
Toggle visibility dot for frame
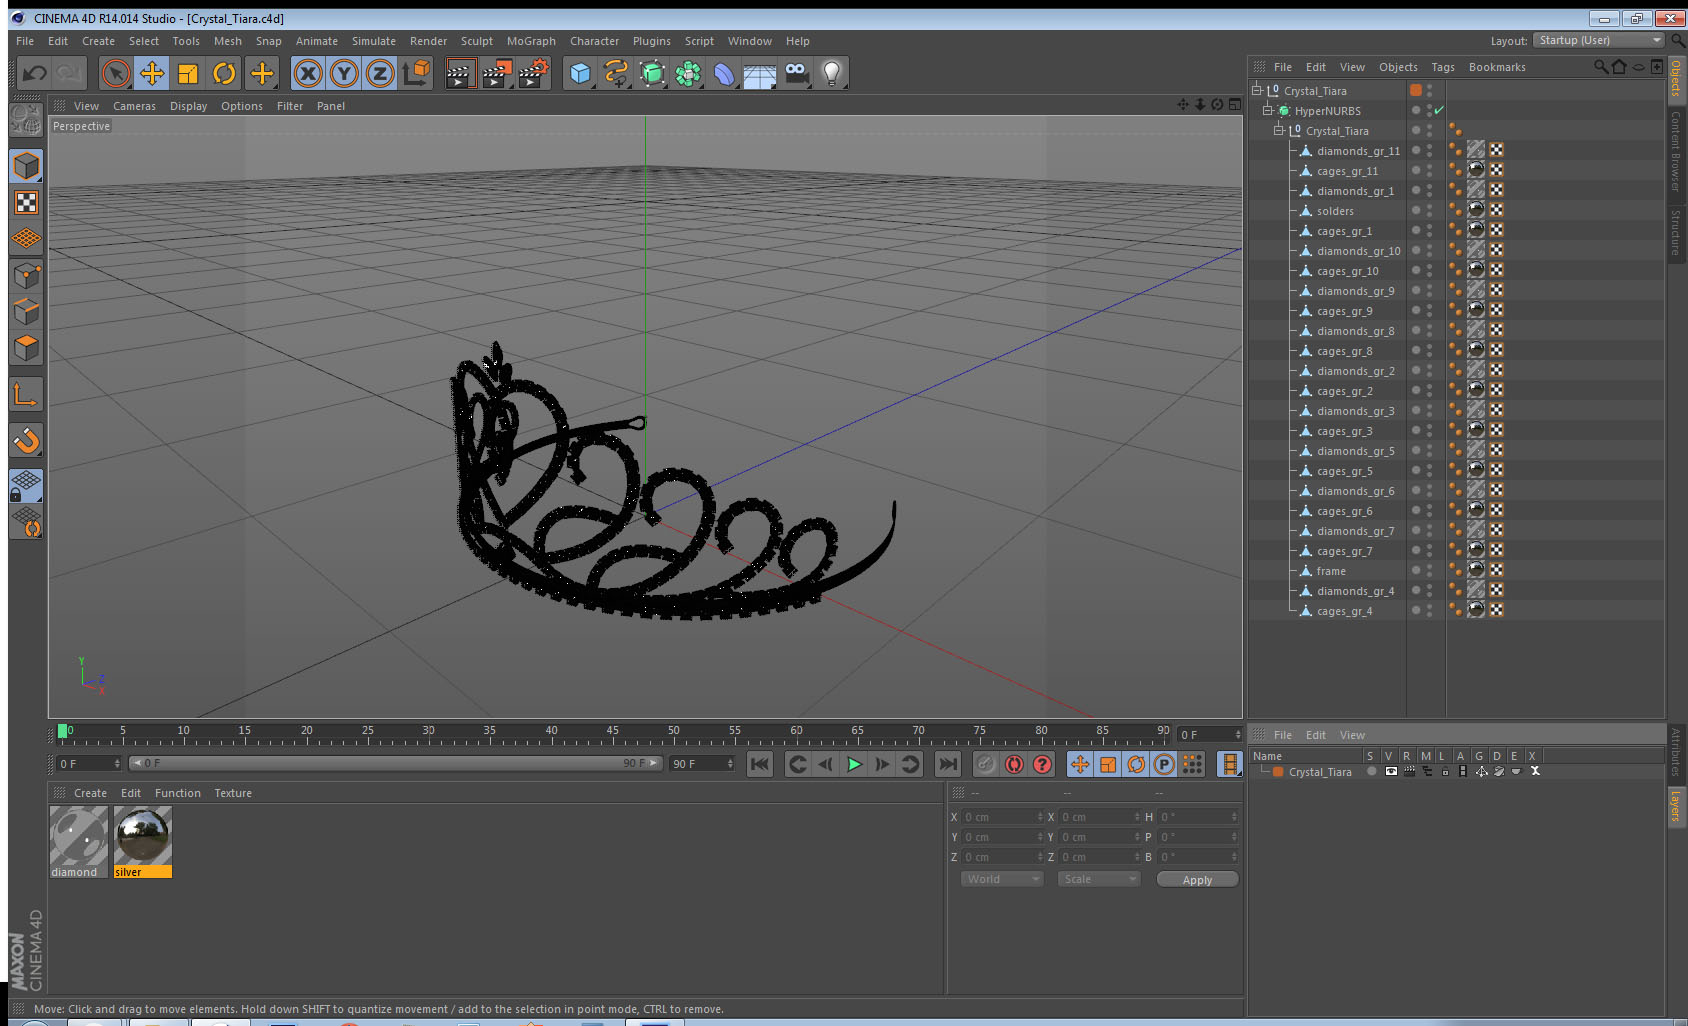(x=1416, y=570)
